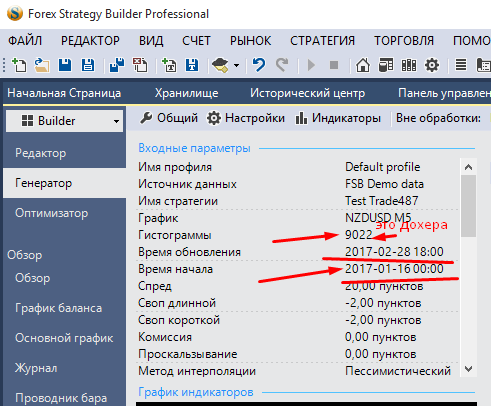This screenshot has height=406, width=491.
Task: Open the ТОРГОВЛЯ menu
Action: [x=404, y=41]
